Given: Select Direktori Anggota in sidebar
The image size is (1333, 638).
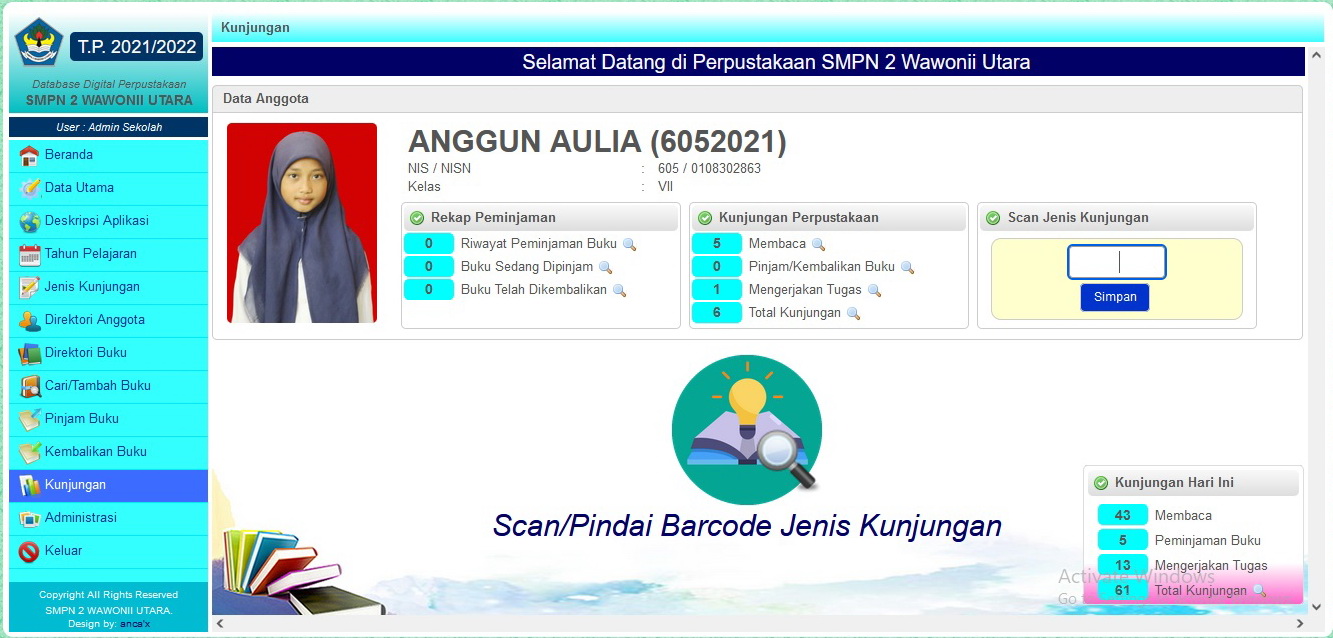Looking at the screenshot, I should click(x=94, y=320).
